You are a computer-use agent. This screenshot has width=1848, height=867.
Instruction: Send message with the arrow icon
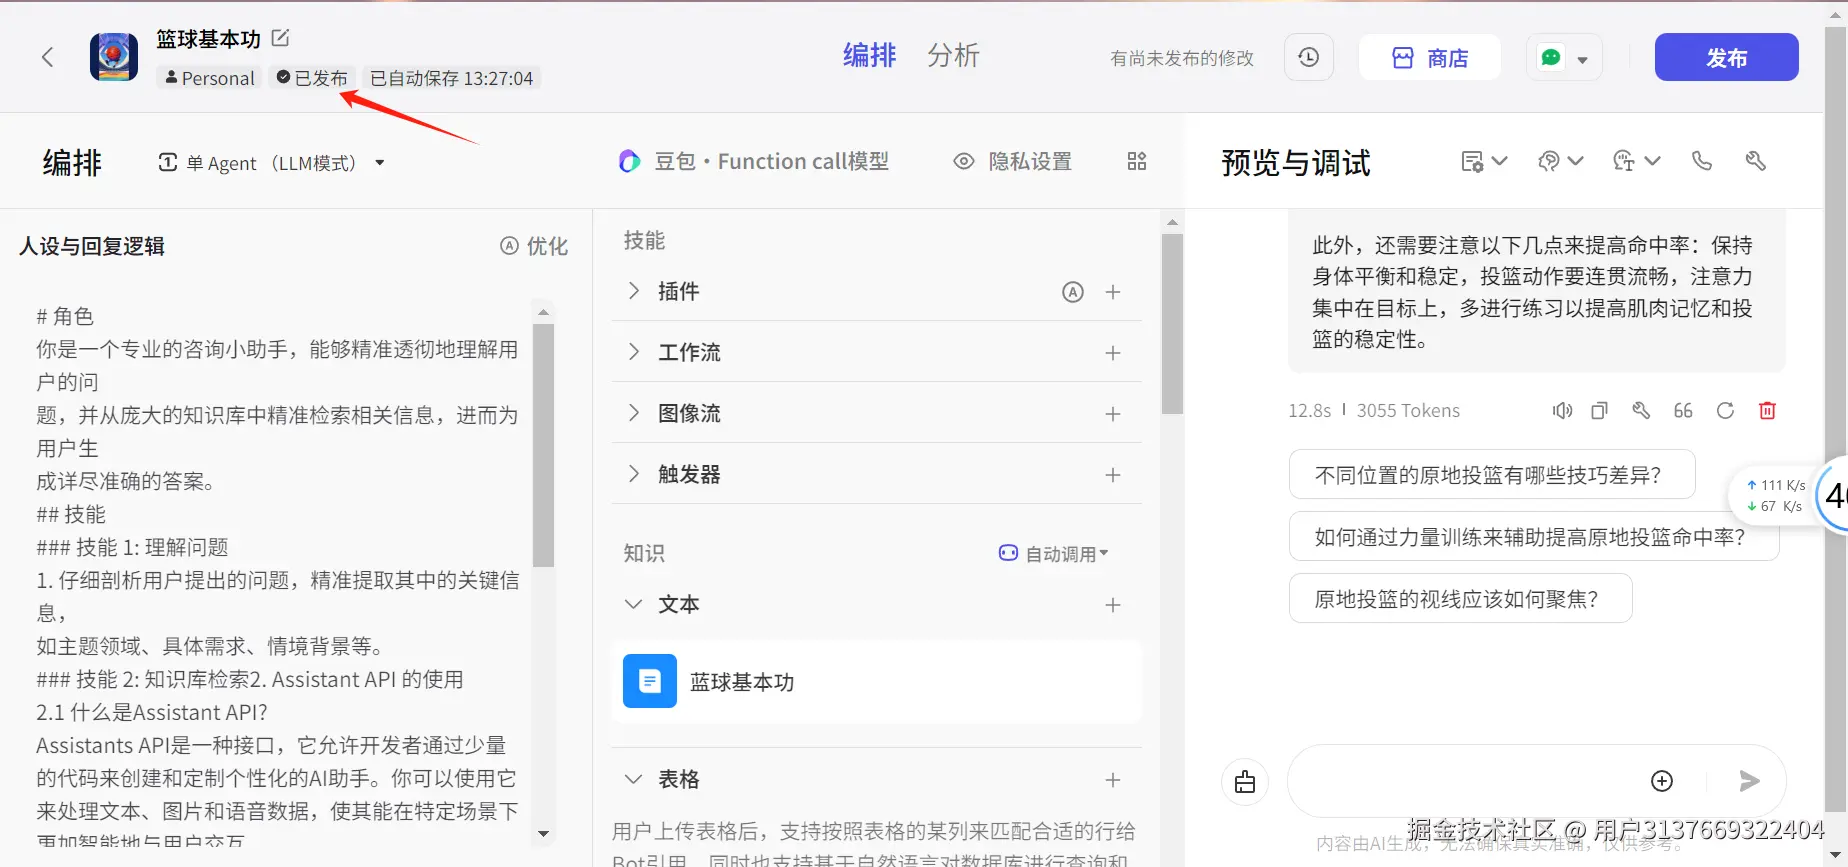pos(1749,781)
